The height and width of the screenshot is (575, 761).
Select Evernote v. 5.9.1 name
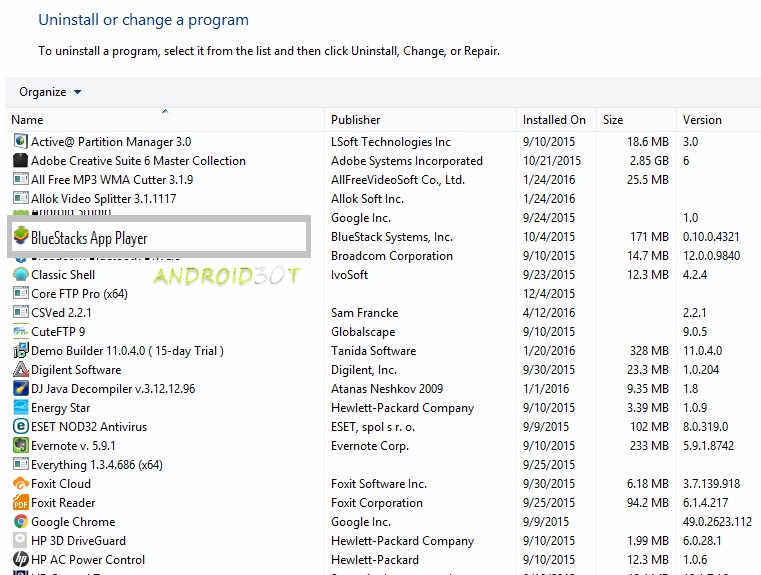[73, 445]
